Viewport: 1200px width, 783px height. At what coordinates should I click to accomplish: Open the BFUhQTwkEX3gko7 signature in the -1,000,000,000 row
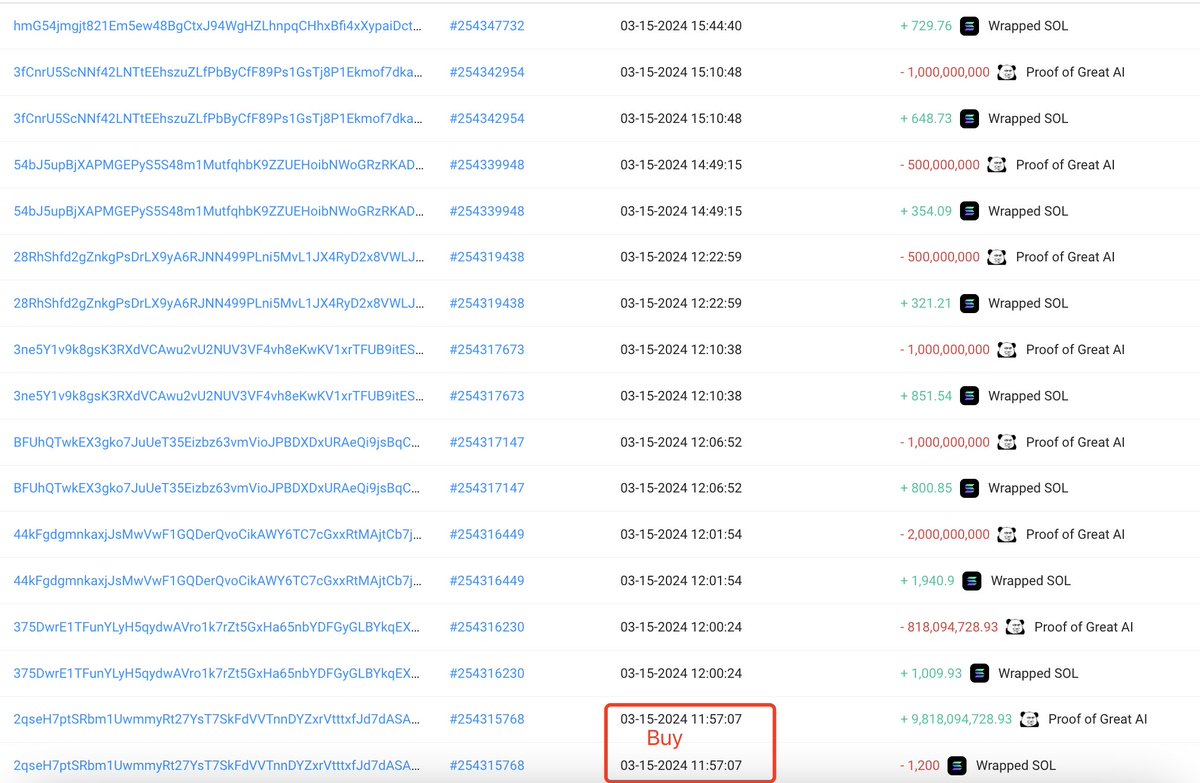point(217,442)
